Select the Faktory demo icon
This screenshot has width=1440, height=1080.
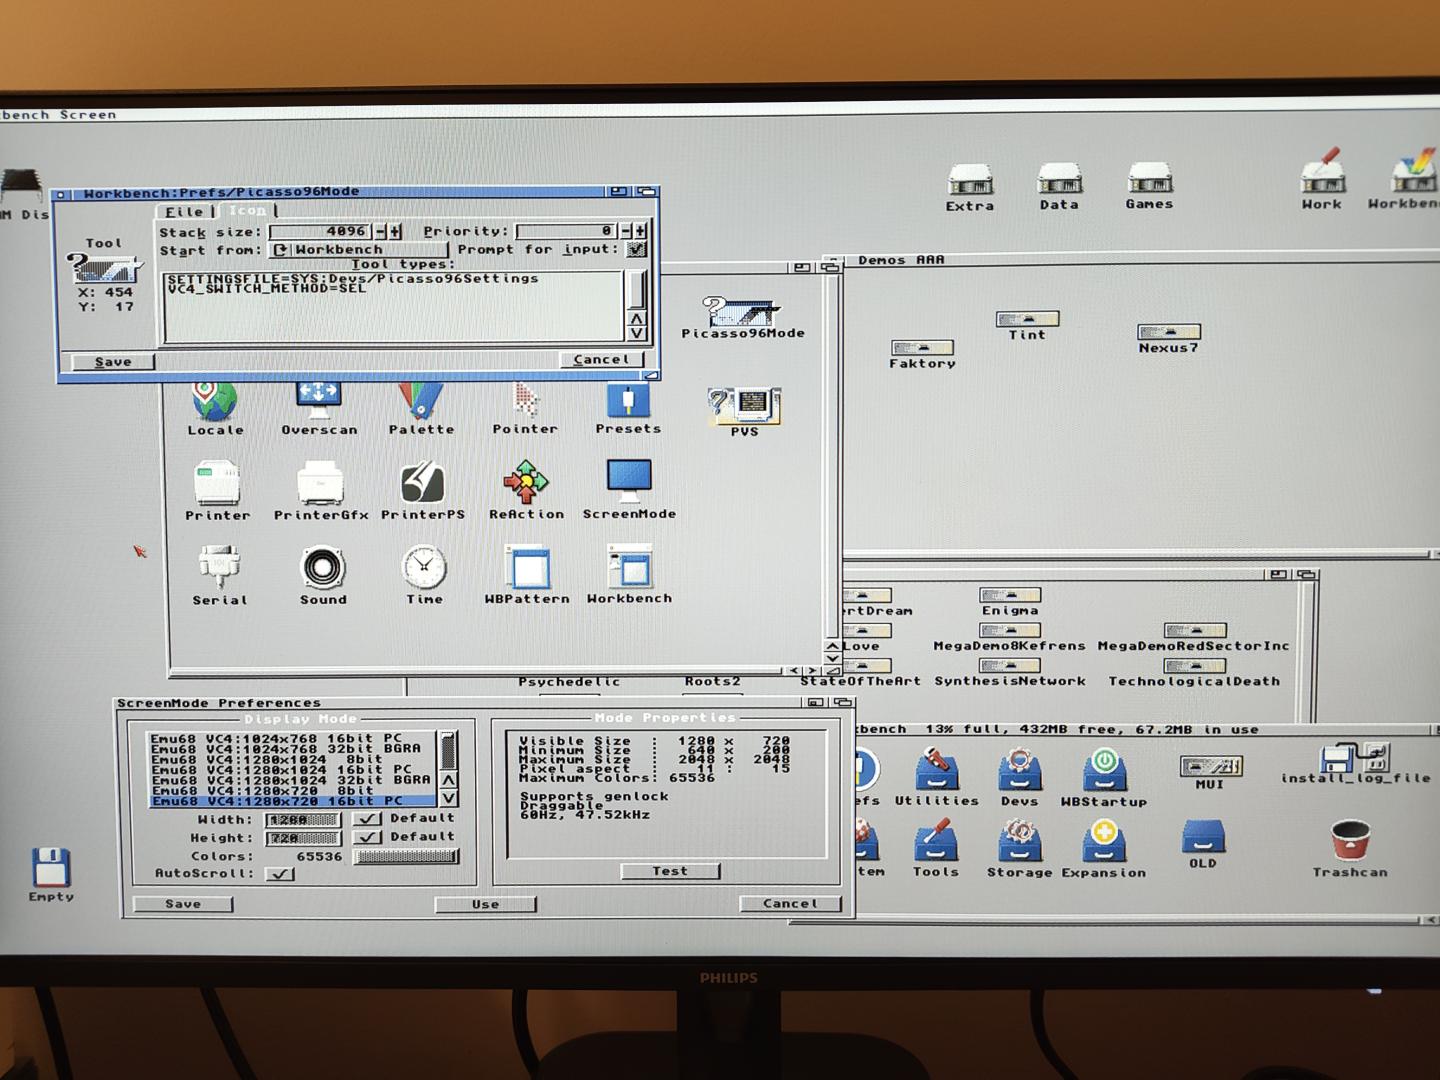point(922,347)
